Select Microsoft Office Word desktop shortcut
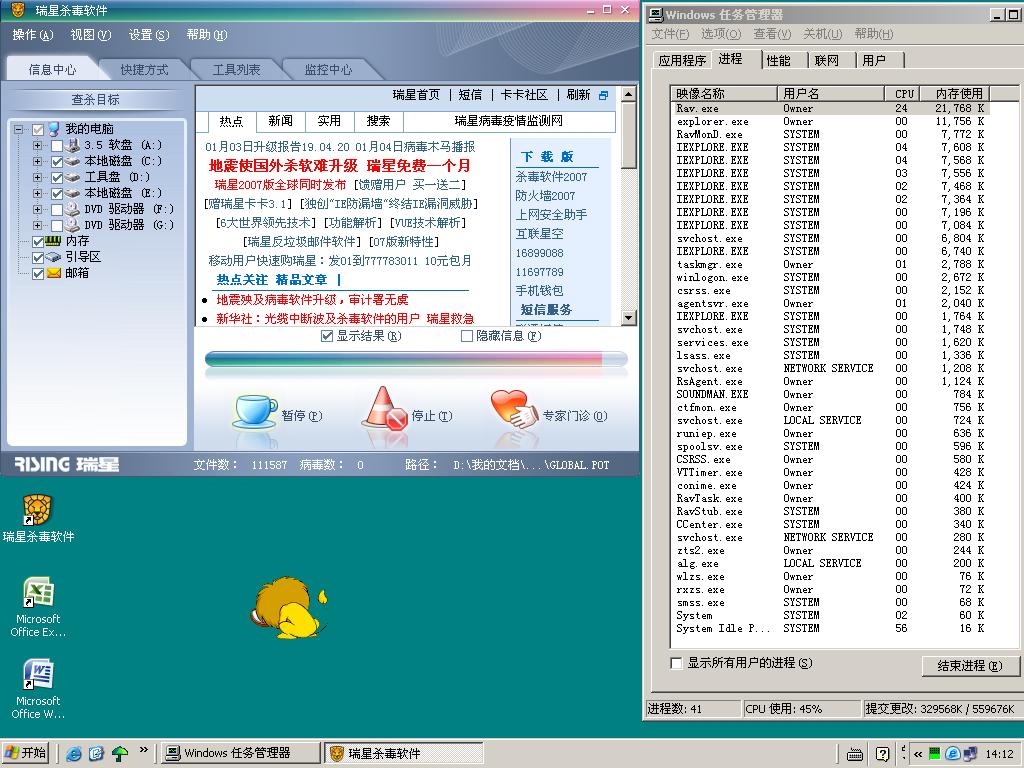 tap(38, 689)
